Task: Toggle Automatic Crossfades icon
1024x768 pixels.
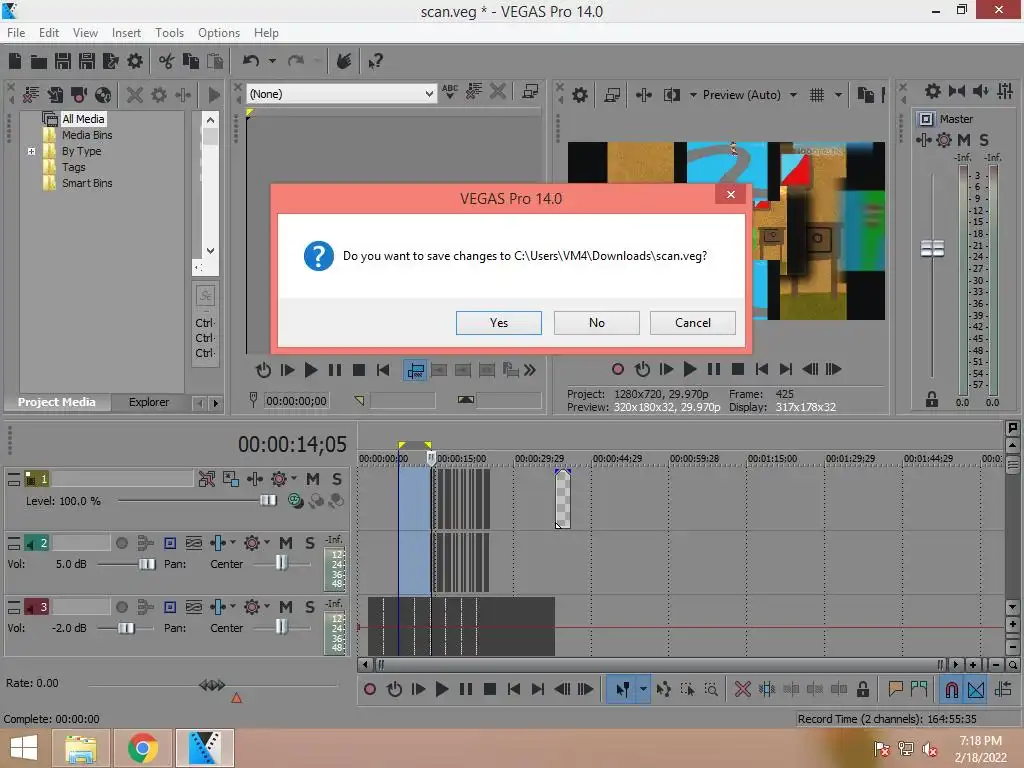Action: 976,689
